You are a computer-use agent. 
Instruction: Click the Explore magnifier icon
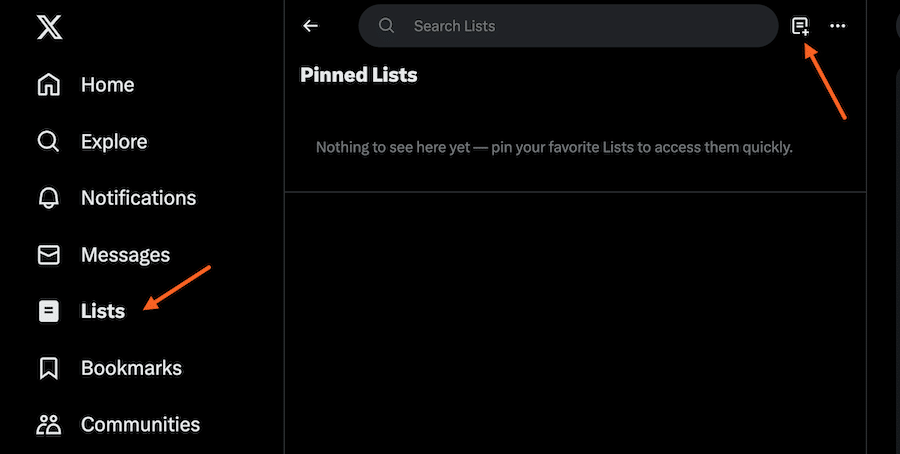pyautogui.click(x=49, y=142)
